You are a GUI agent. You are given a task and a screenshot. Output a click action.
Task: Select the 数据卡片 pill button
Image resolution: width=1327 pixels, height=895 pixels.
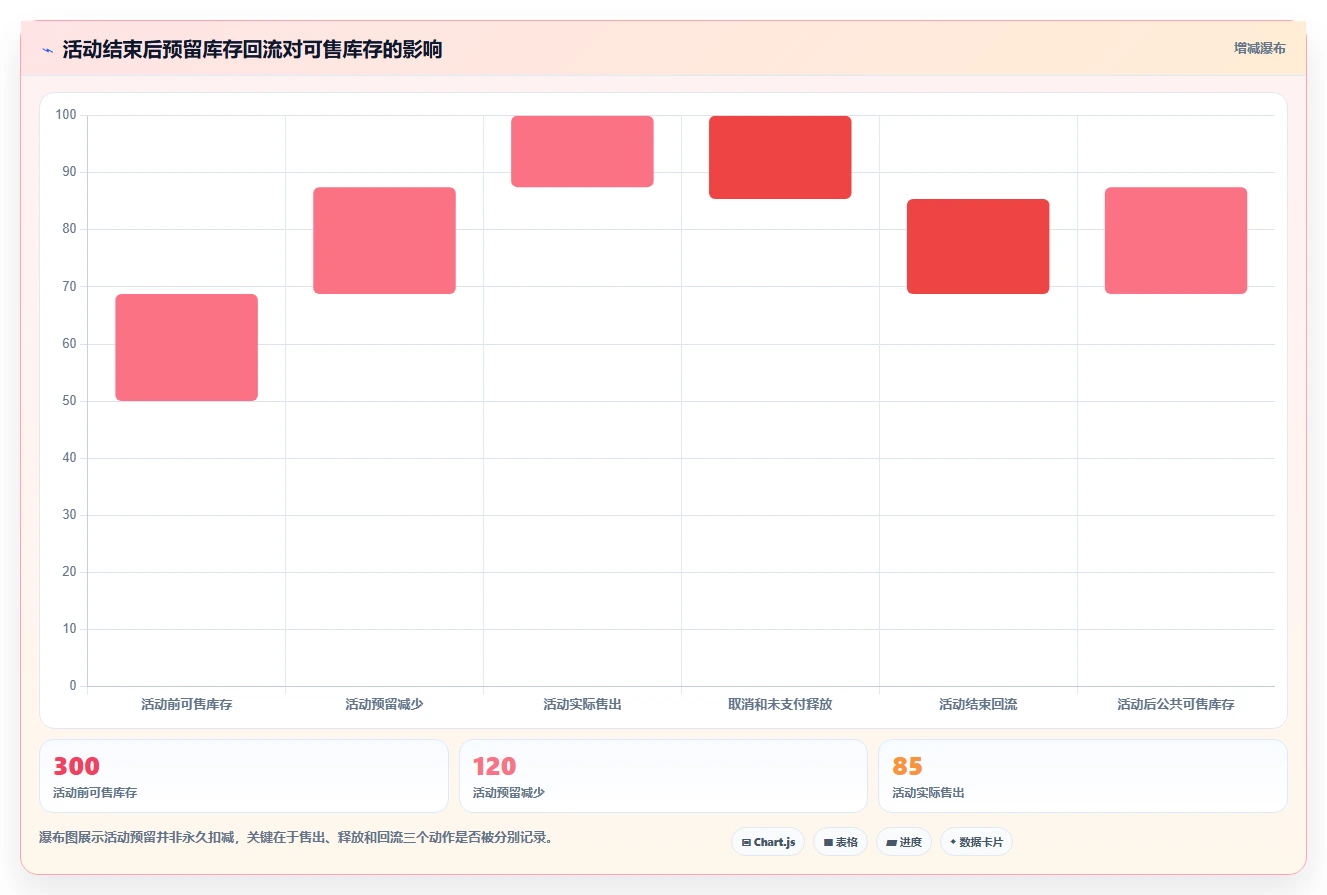click(x=976, y=842)
